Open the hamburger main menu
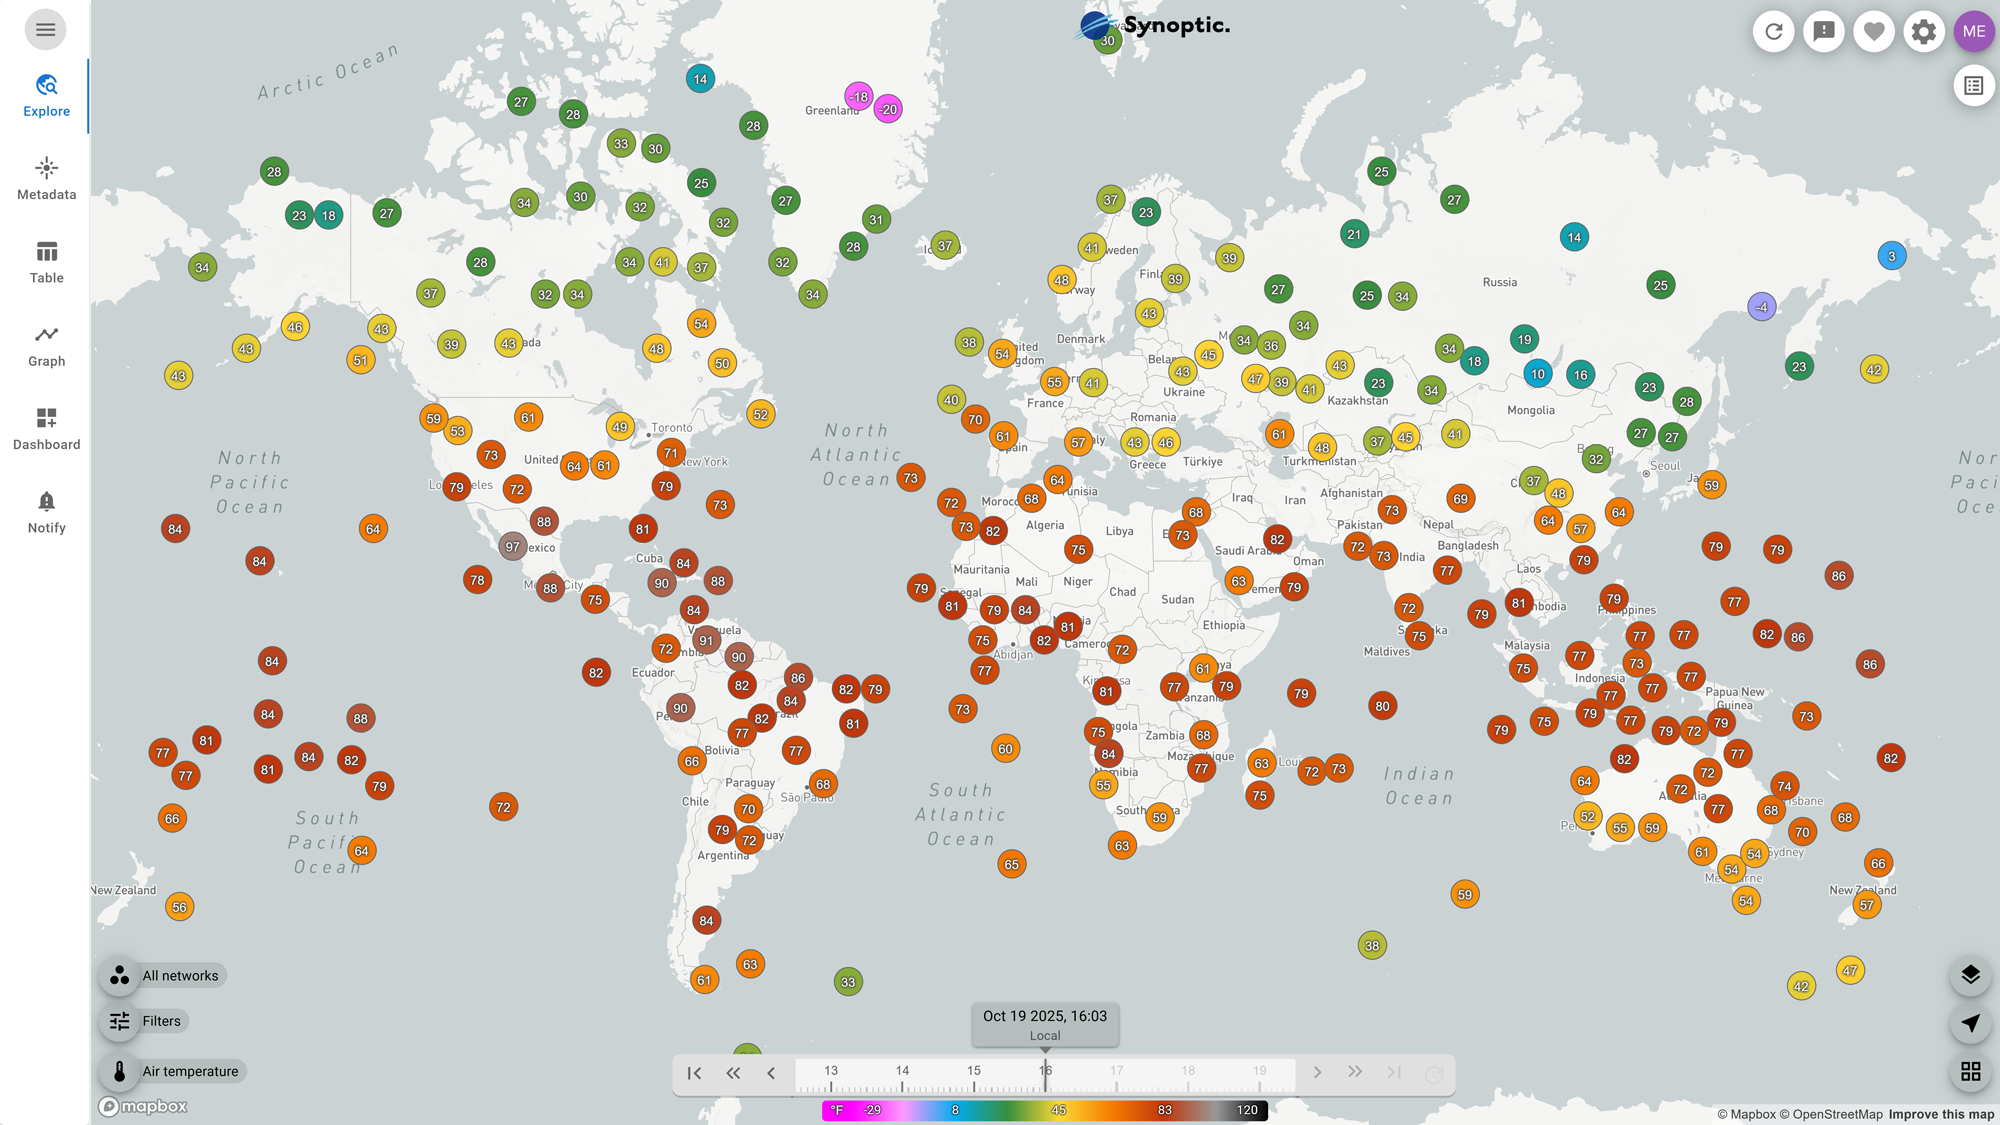The image size is (2000, 1125). 44,29
